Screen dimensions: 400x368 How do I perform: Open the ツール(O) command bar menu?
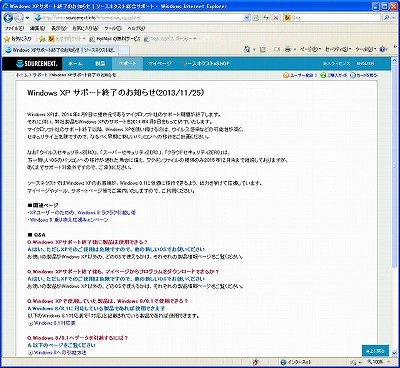(x=365, y=49)
